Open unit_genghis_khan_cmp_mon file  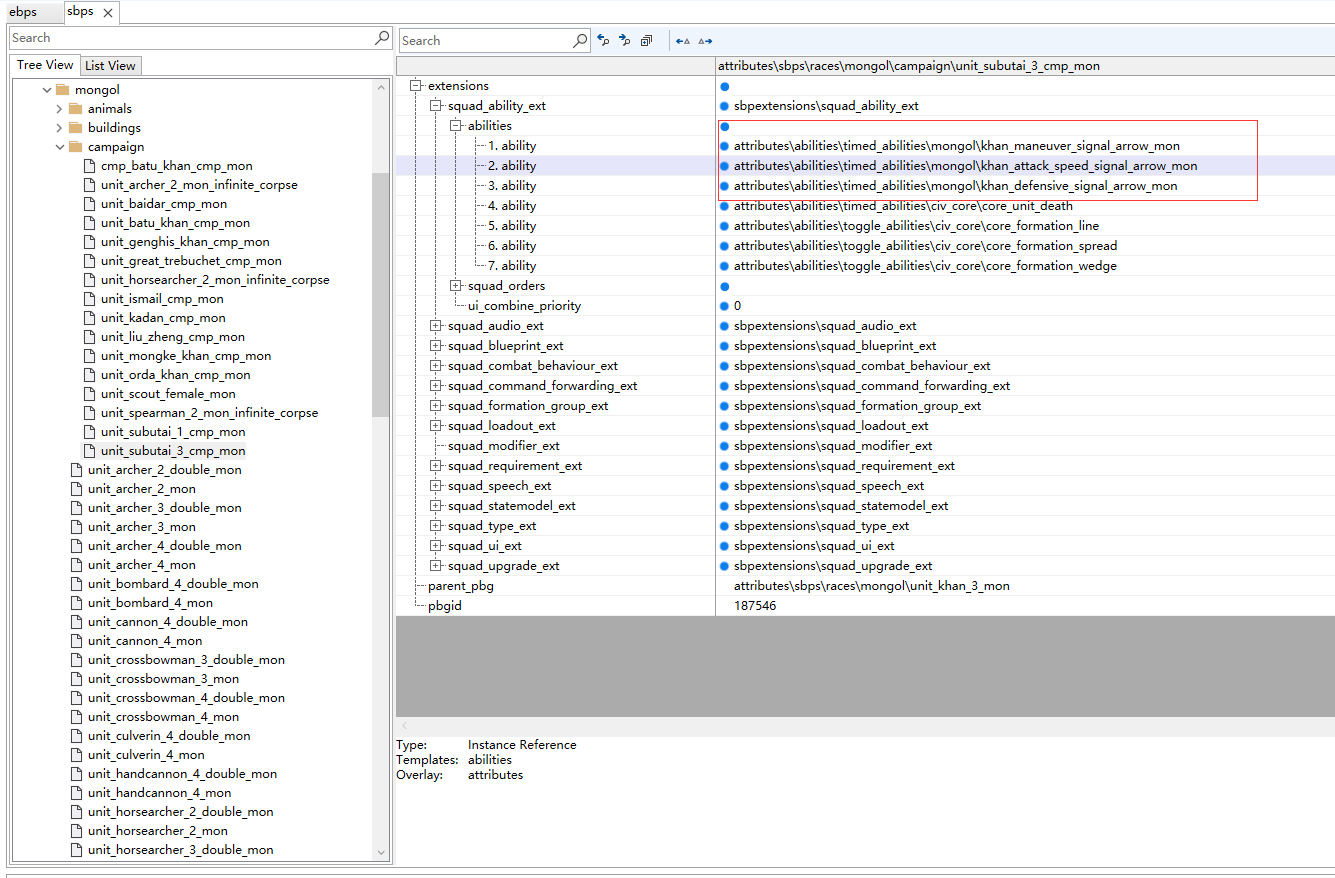(x=184, y=242)
